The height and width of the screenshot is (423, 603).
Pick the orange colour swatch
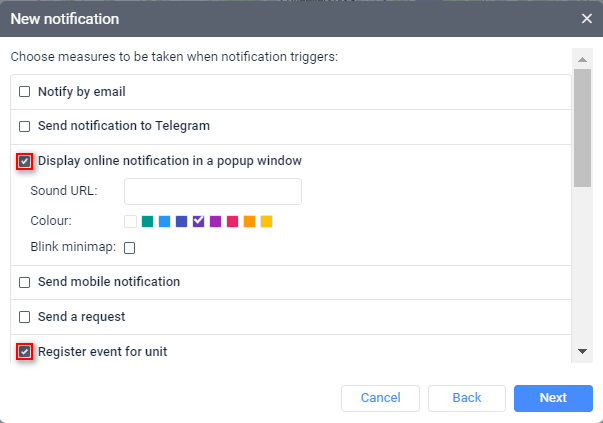point(249,221)
